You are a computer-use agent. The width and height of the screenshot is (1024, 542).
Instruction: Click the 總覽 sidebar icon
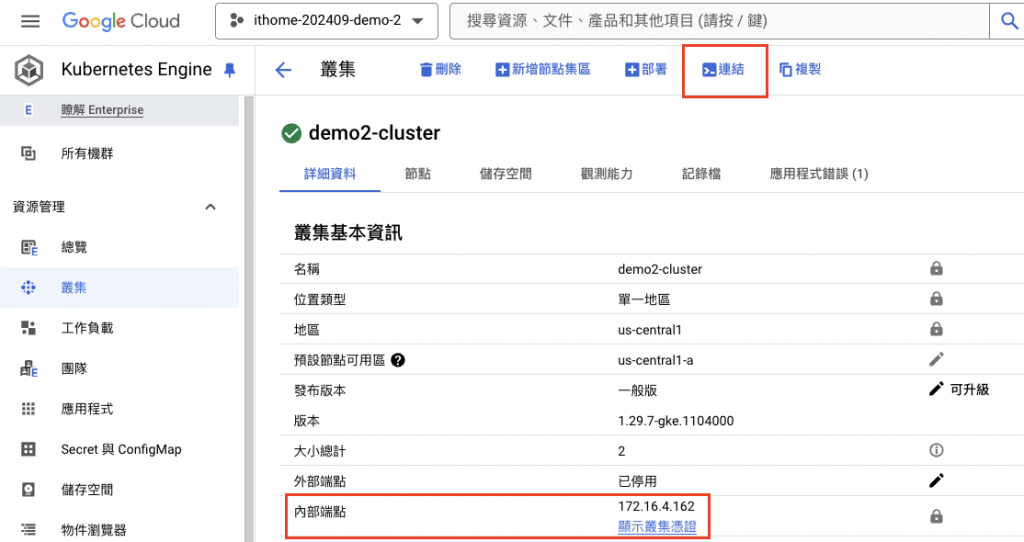click(29, 247)
